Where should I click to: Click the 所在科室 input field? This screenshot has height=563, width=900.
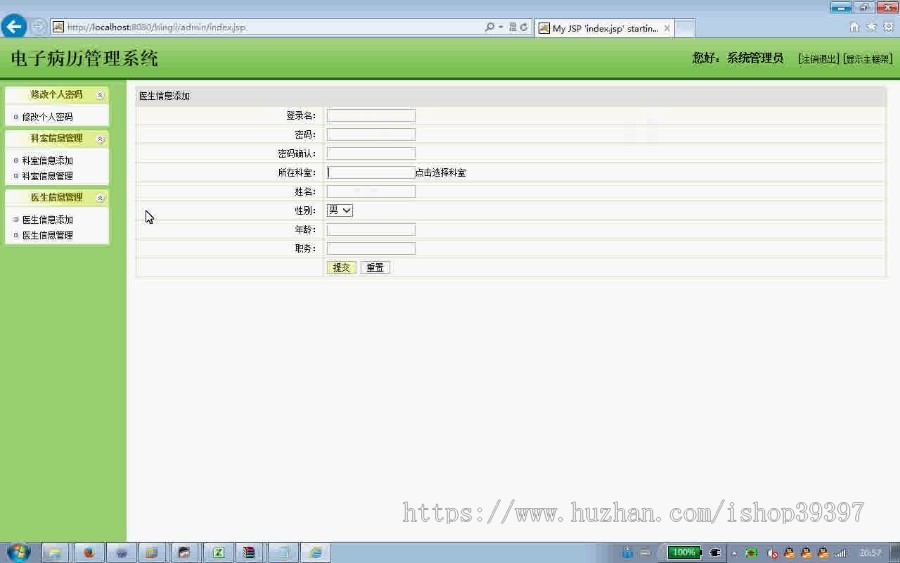pos(371,172)
